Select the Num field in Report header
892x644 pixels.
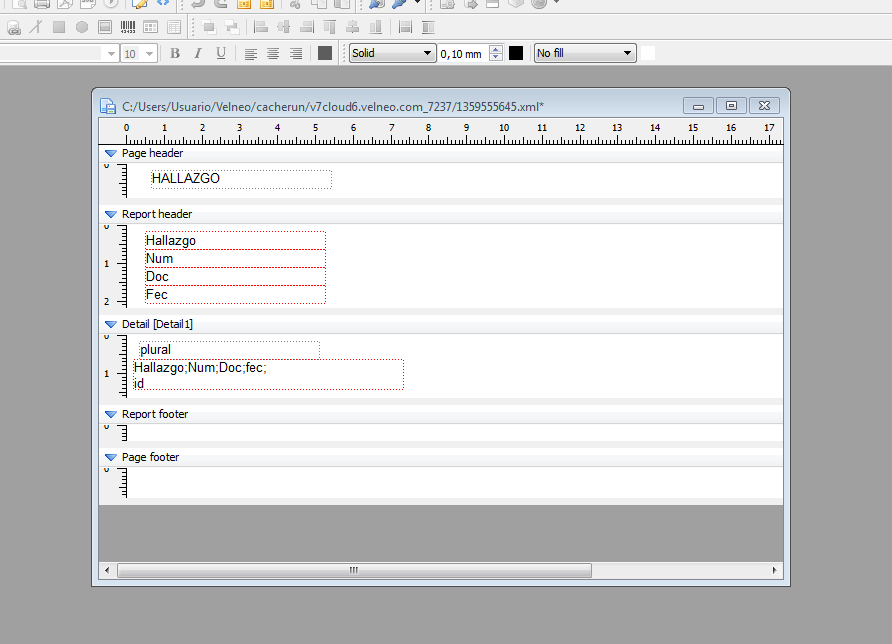[236, 258]
